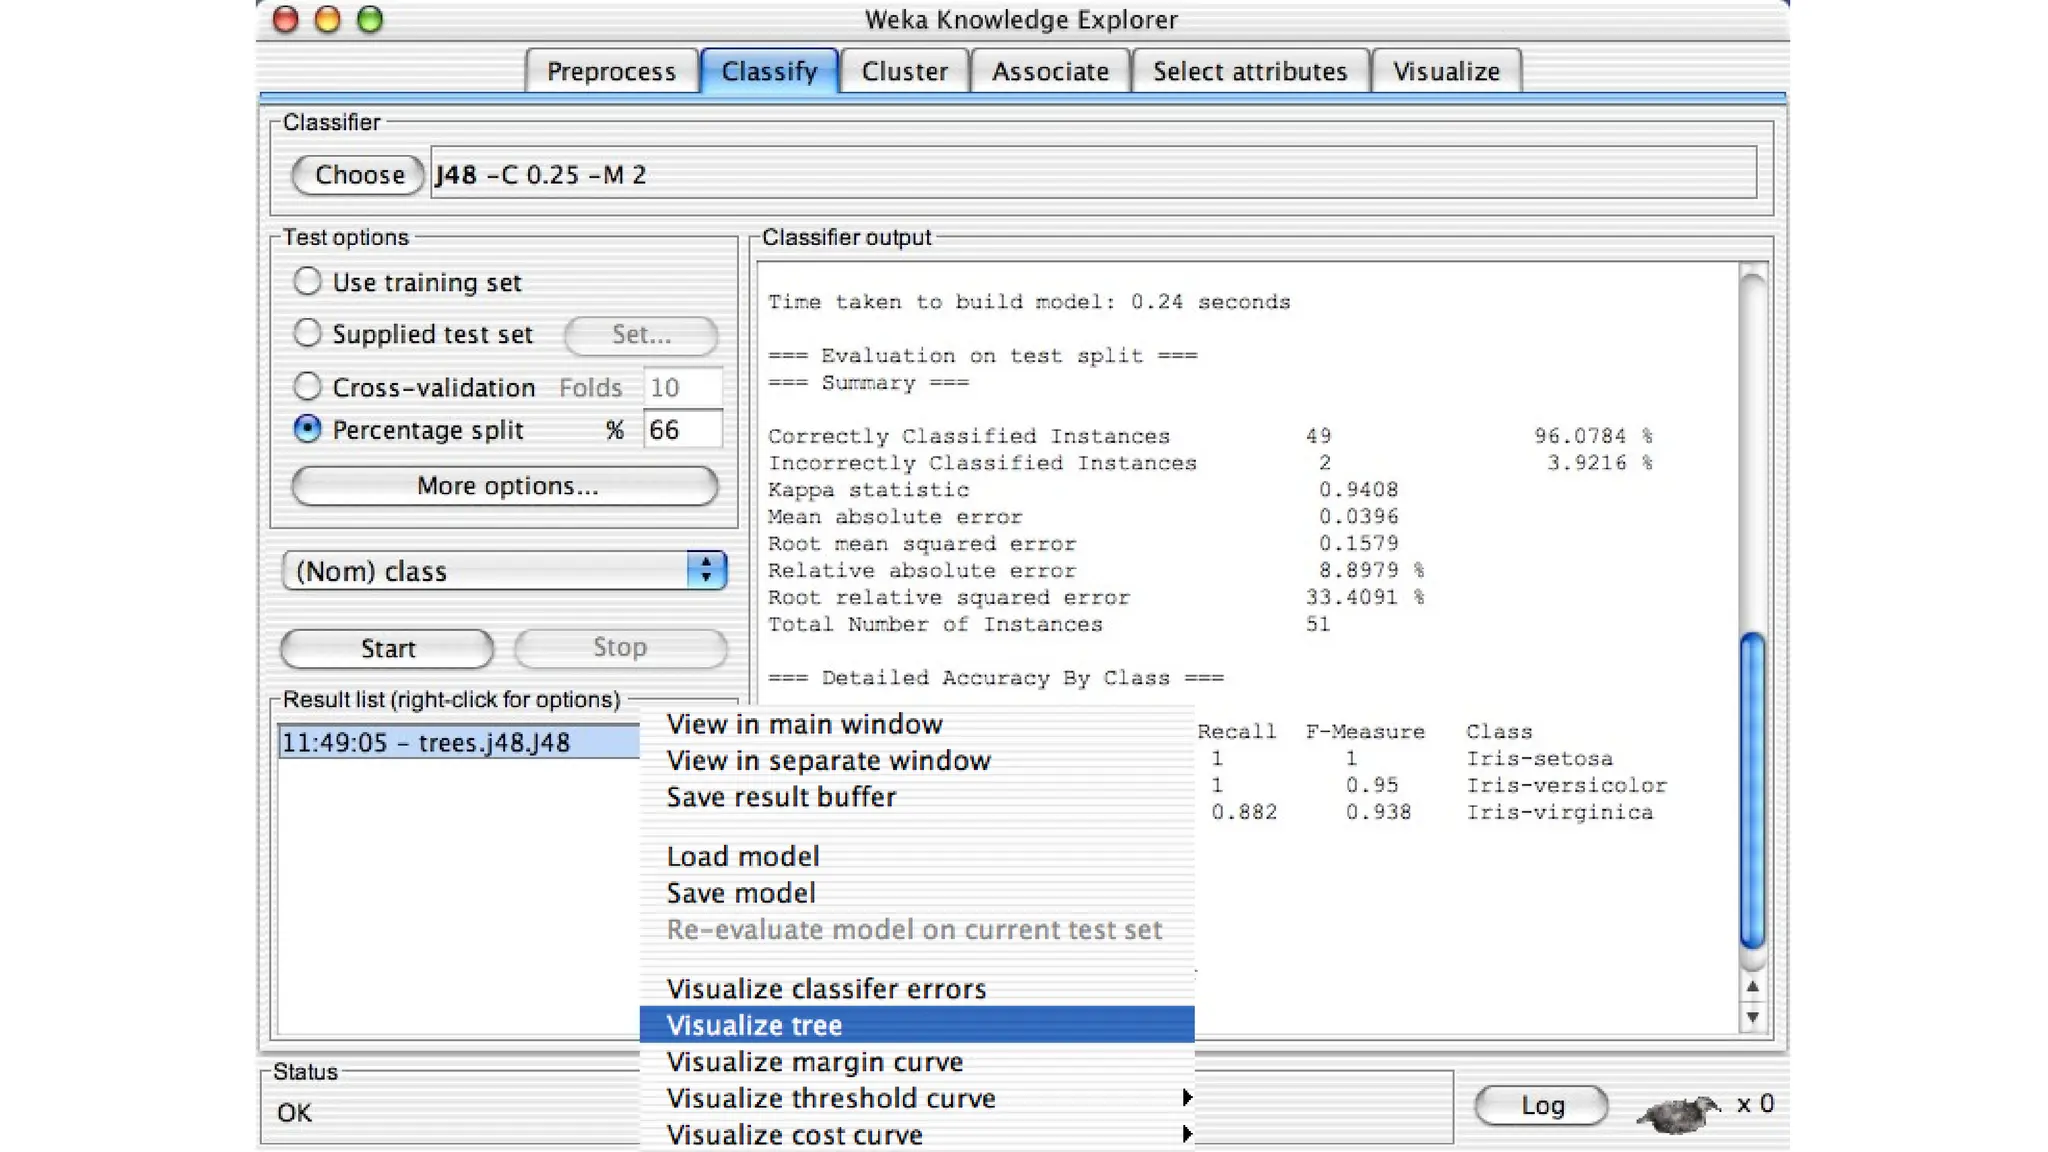Viewport: 2048px width, 1152px height.
Task: Click the scrollbar up arrow in output
Action: (1752, 987)
